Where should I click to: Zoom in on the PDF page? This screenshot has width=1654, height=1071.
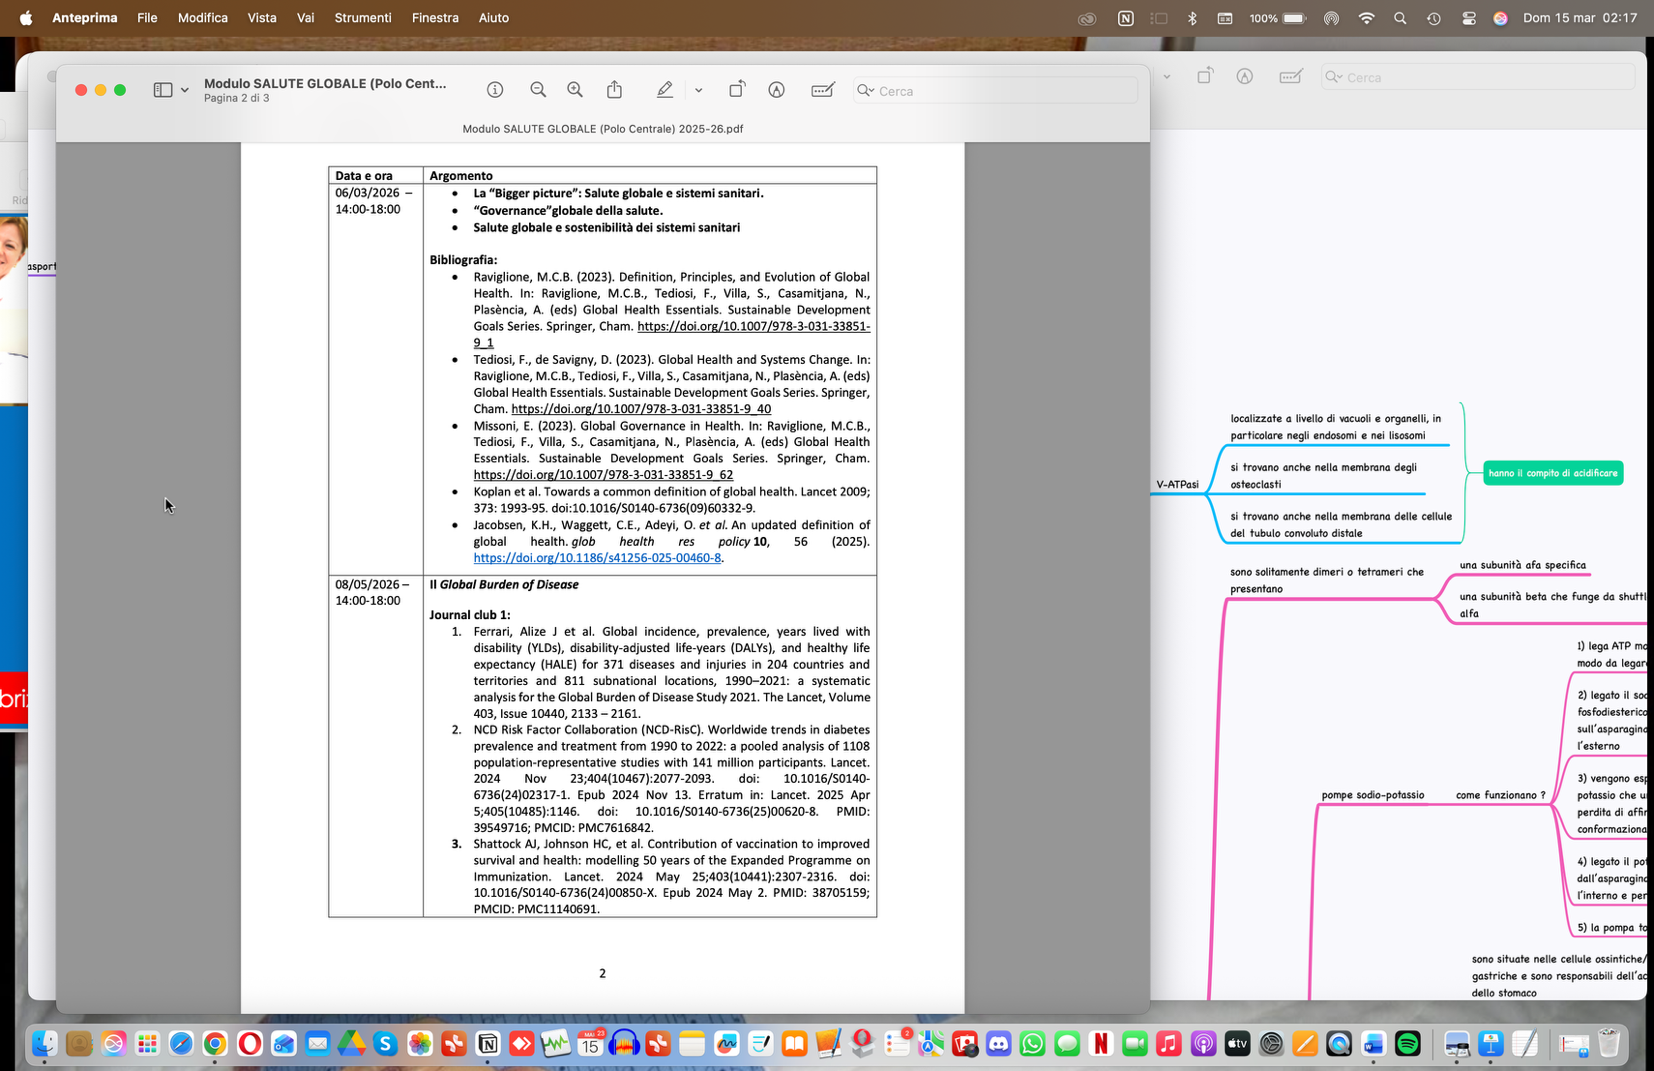coord(575,90)
